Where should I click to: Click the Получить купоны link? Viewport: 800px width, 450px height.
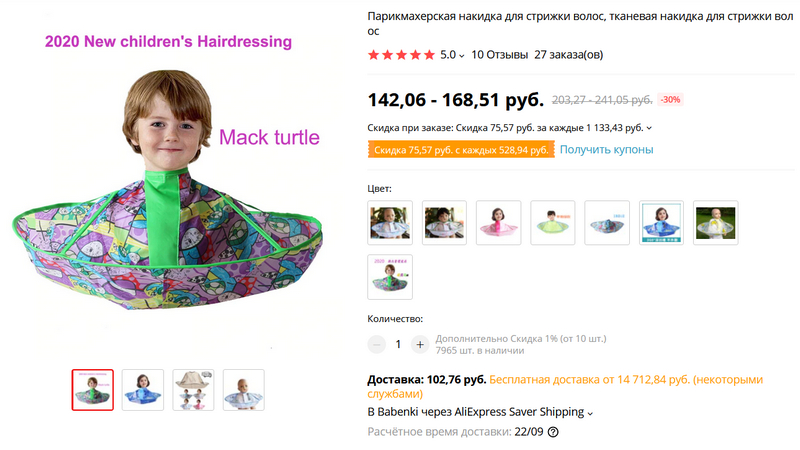coord(606,149)
